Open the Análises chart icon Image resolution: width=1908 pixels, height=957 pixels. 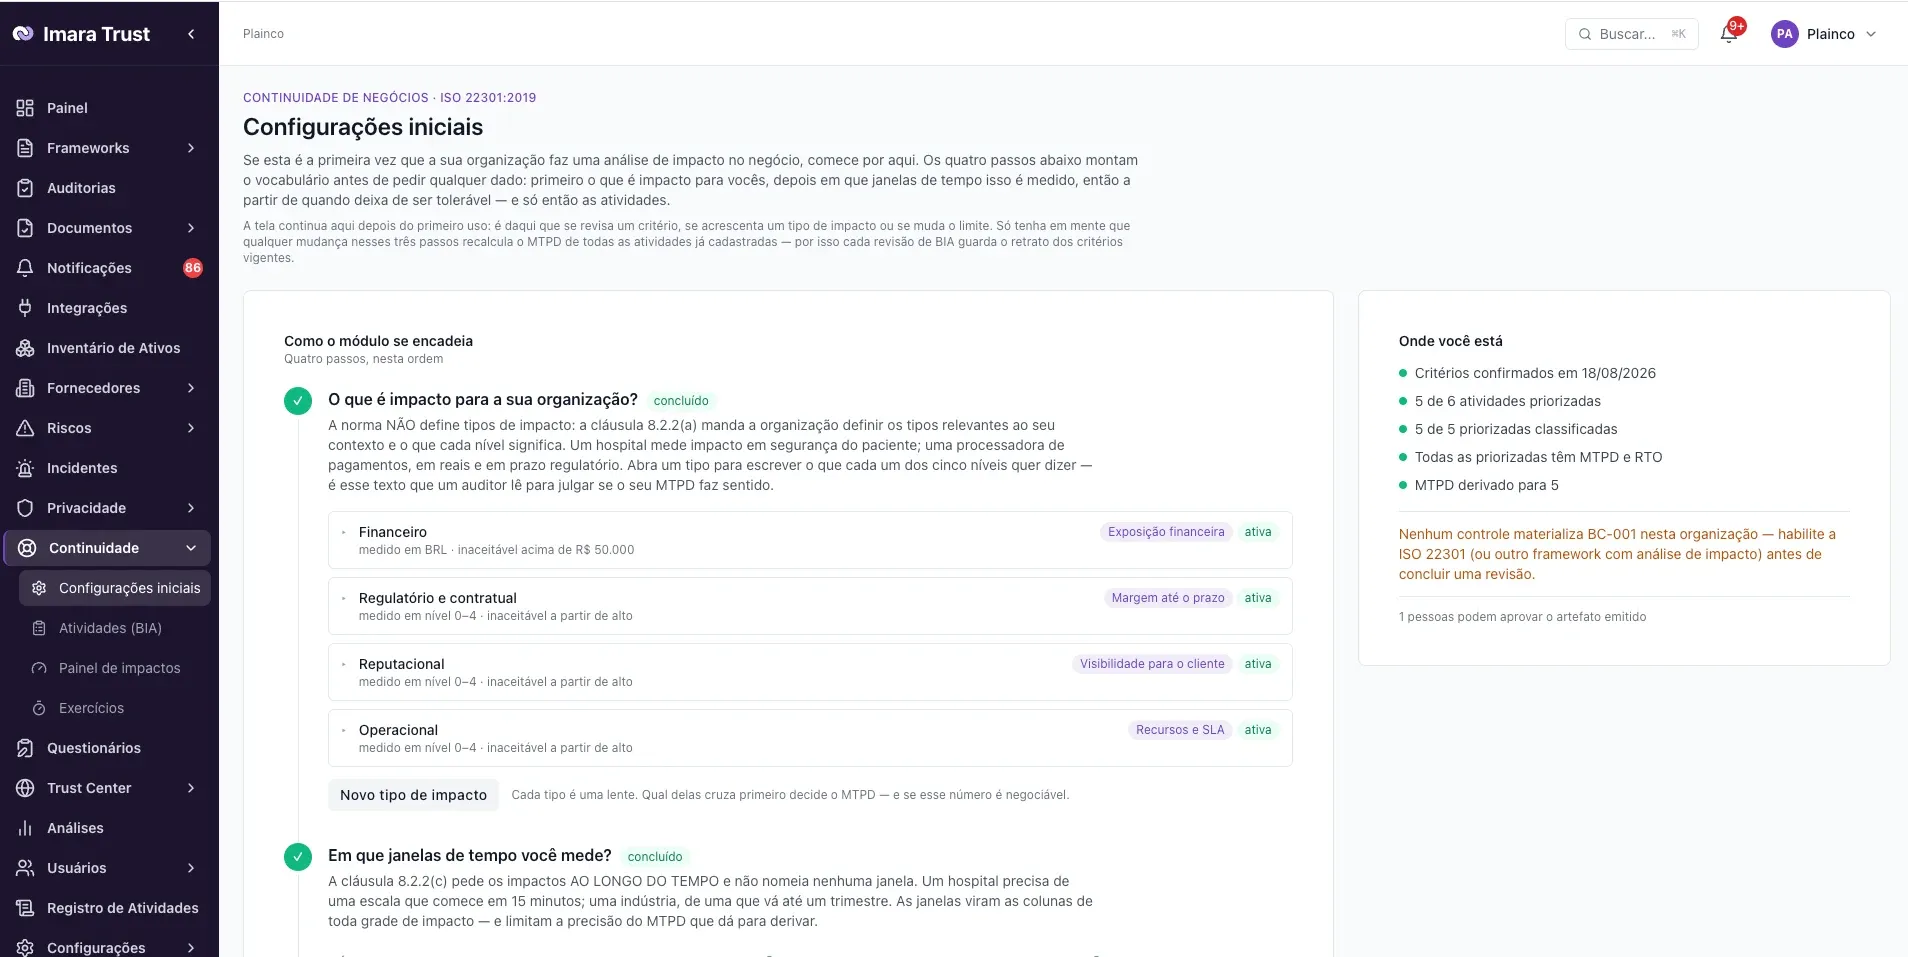(25, 828)
